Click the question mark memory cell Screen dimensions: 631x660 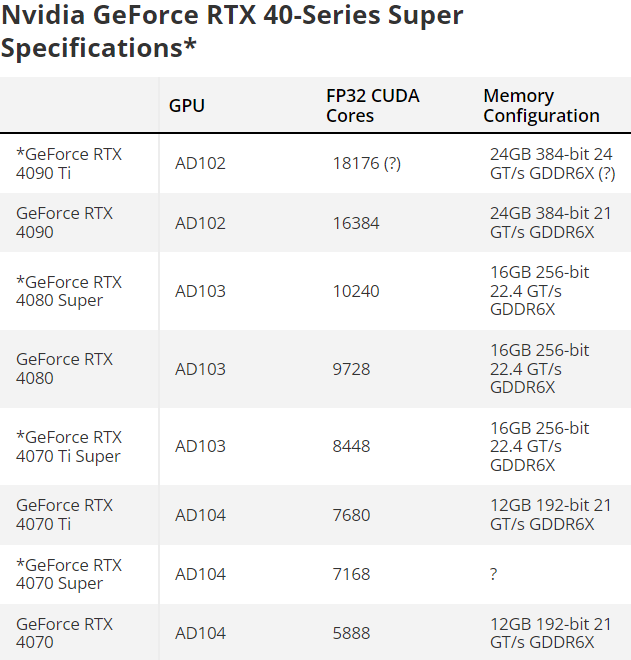(493, 574)
